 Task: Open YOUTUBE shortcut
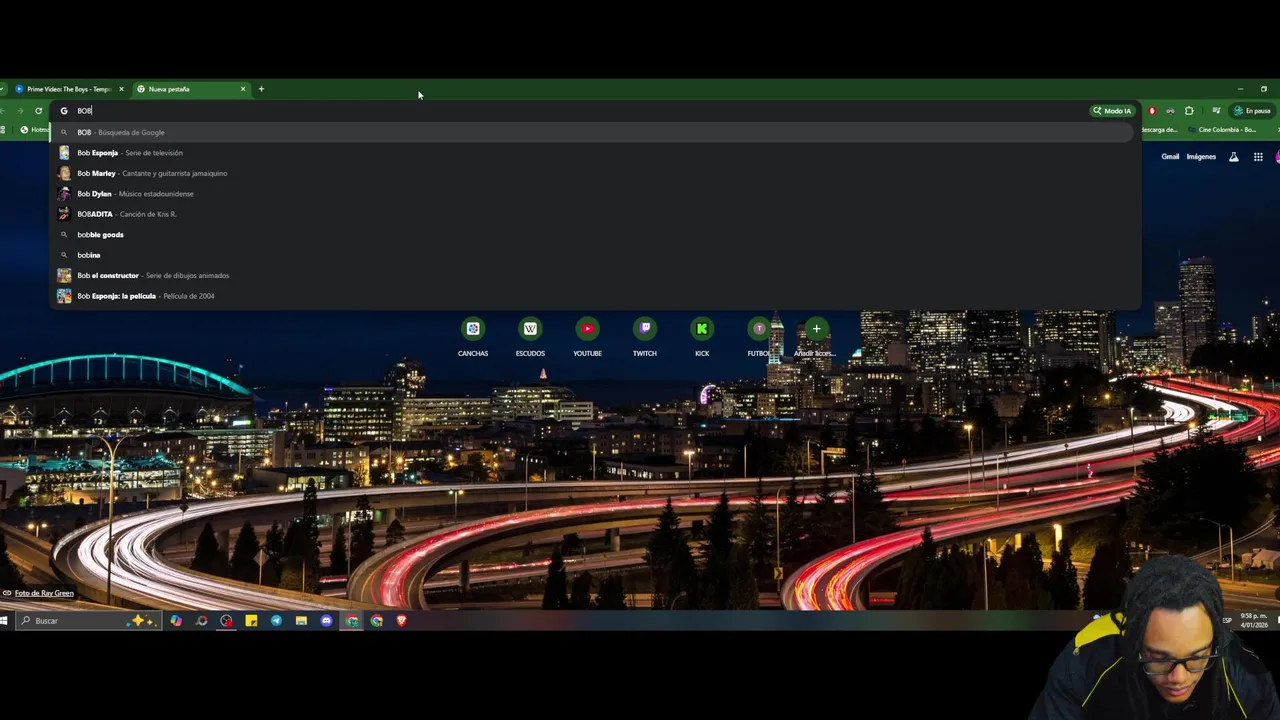point(587,337)
